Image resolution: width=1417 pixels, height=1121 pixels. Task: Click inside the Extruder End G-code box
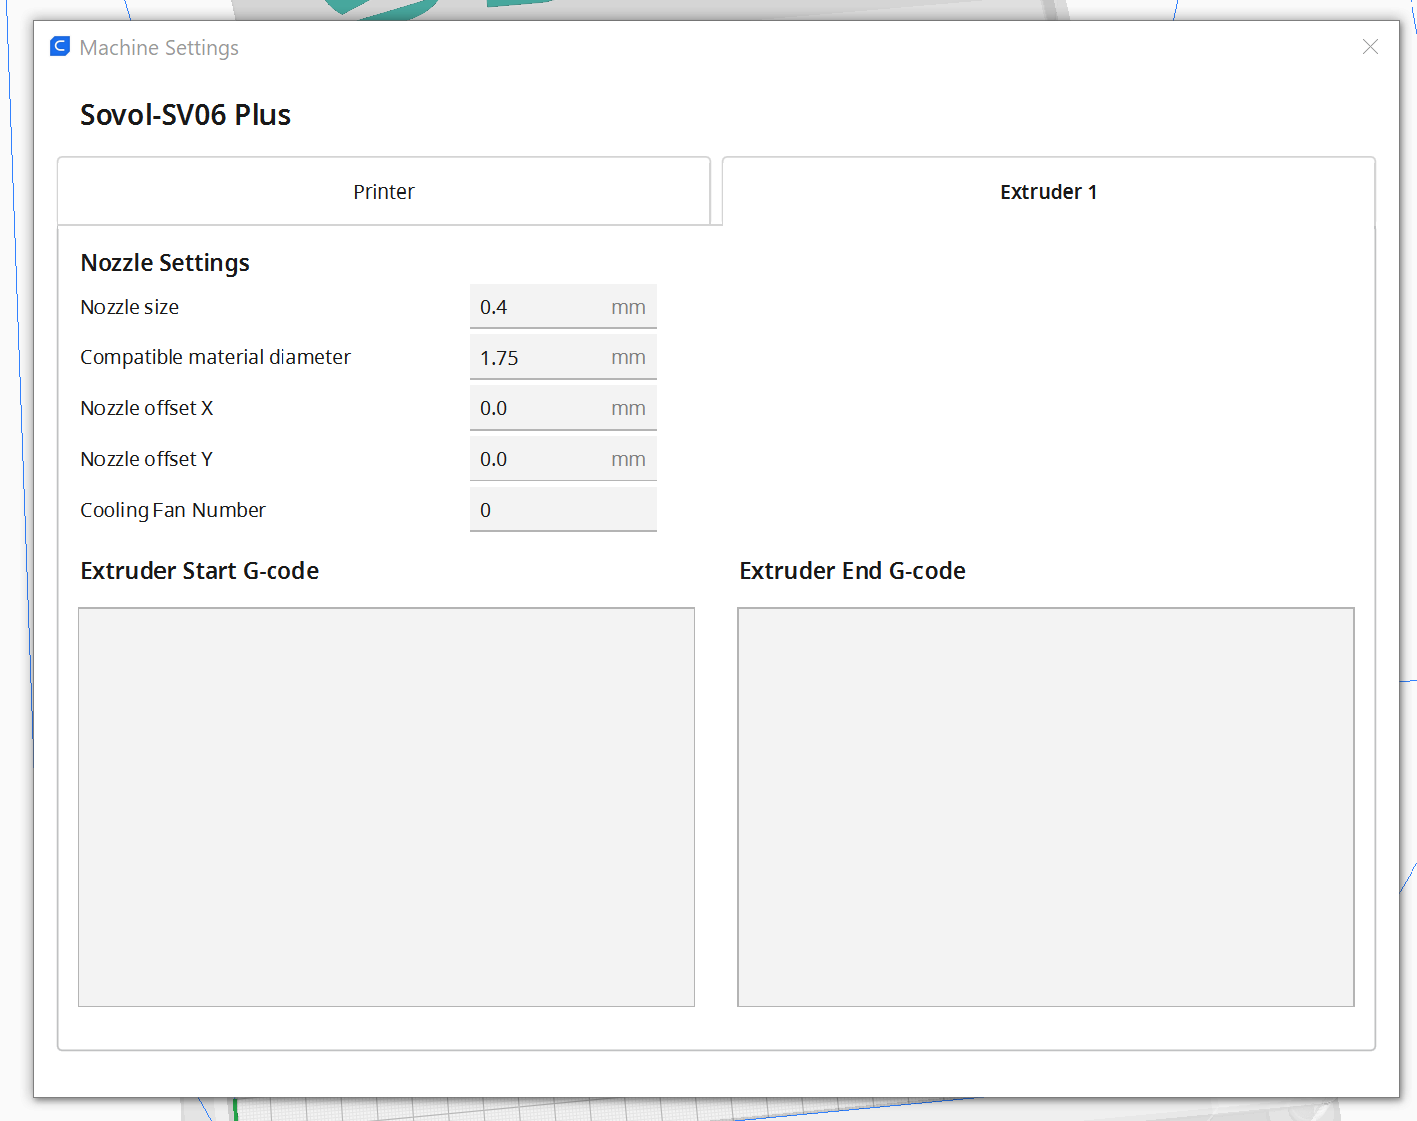[x=1046, y=807]
